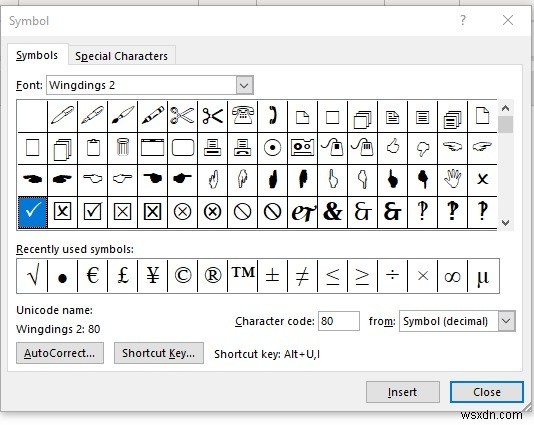The image size is (534, 425).
Task: Click the 'Wingdings 2: 80' name text
Action: pos(58,329)
